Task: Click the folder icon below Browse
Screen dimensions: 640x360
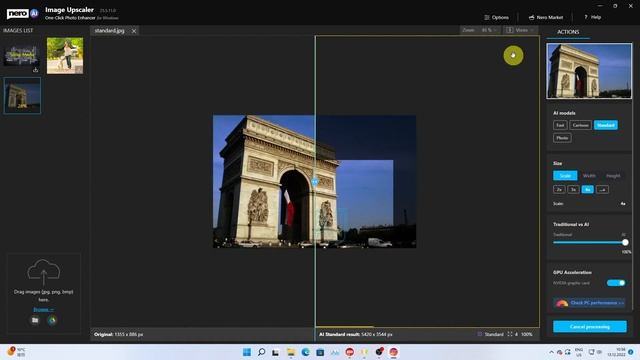Action: pyautogui.click(x=35, y=320)
